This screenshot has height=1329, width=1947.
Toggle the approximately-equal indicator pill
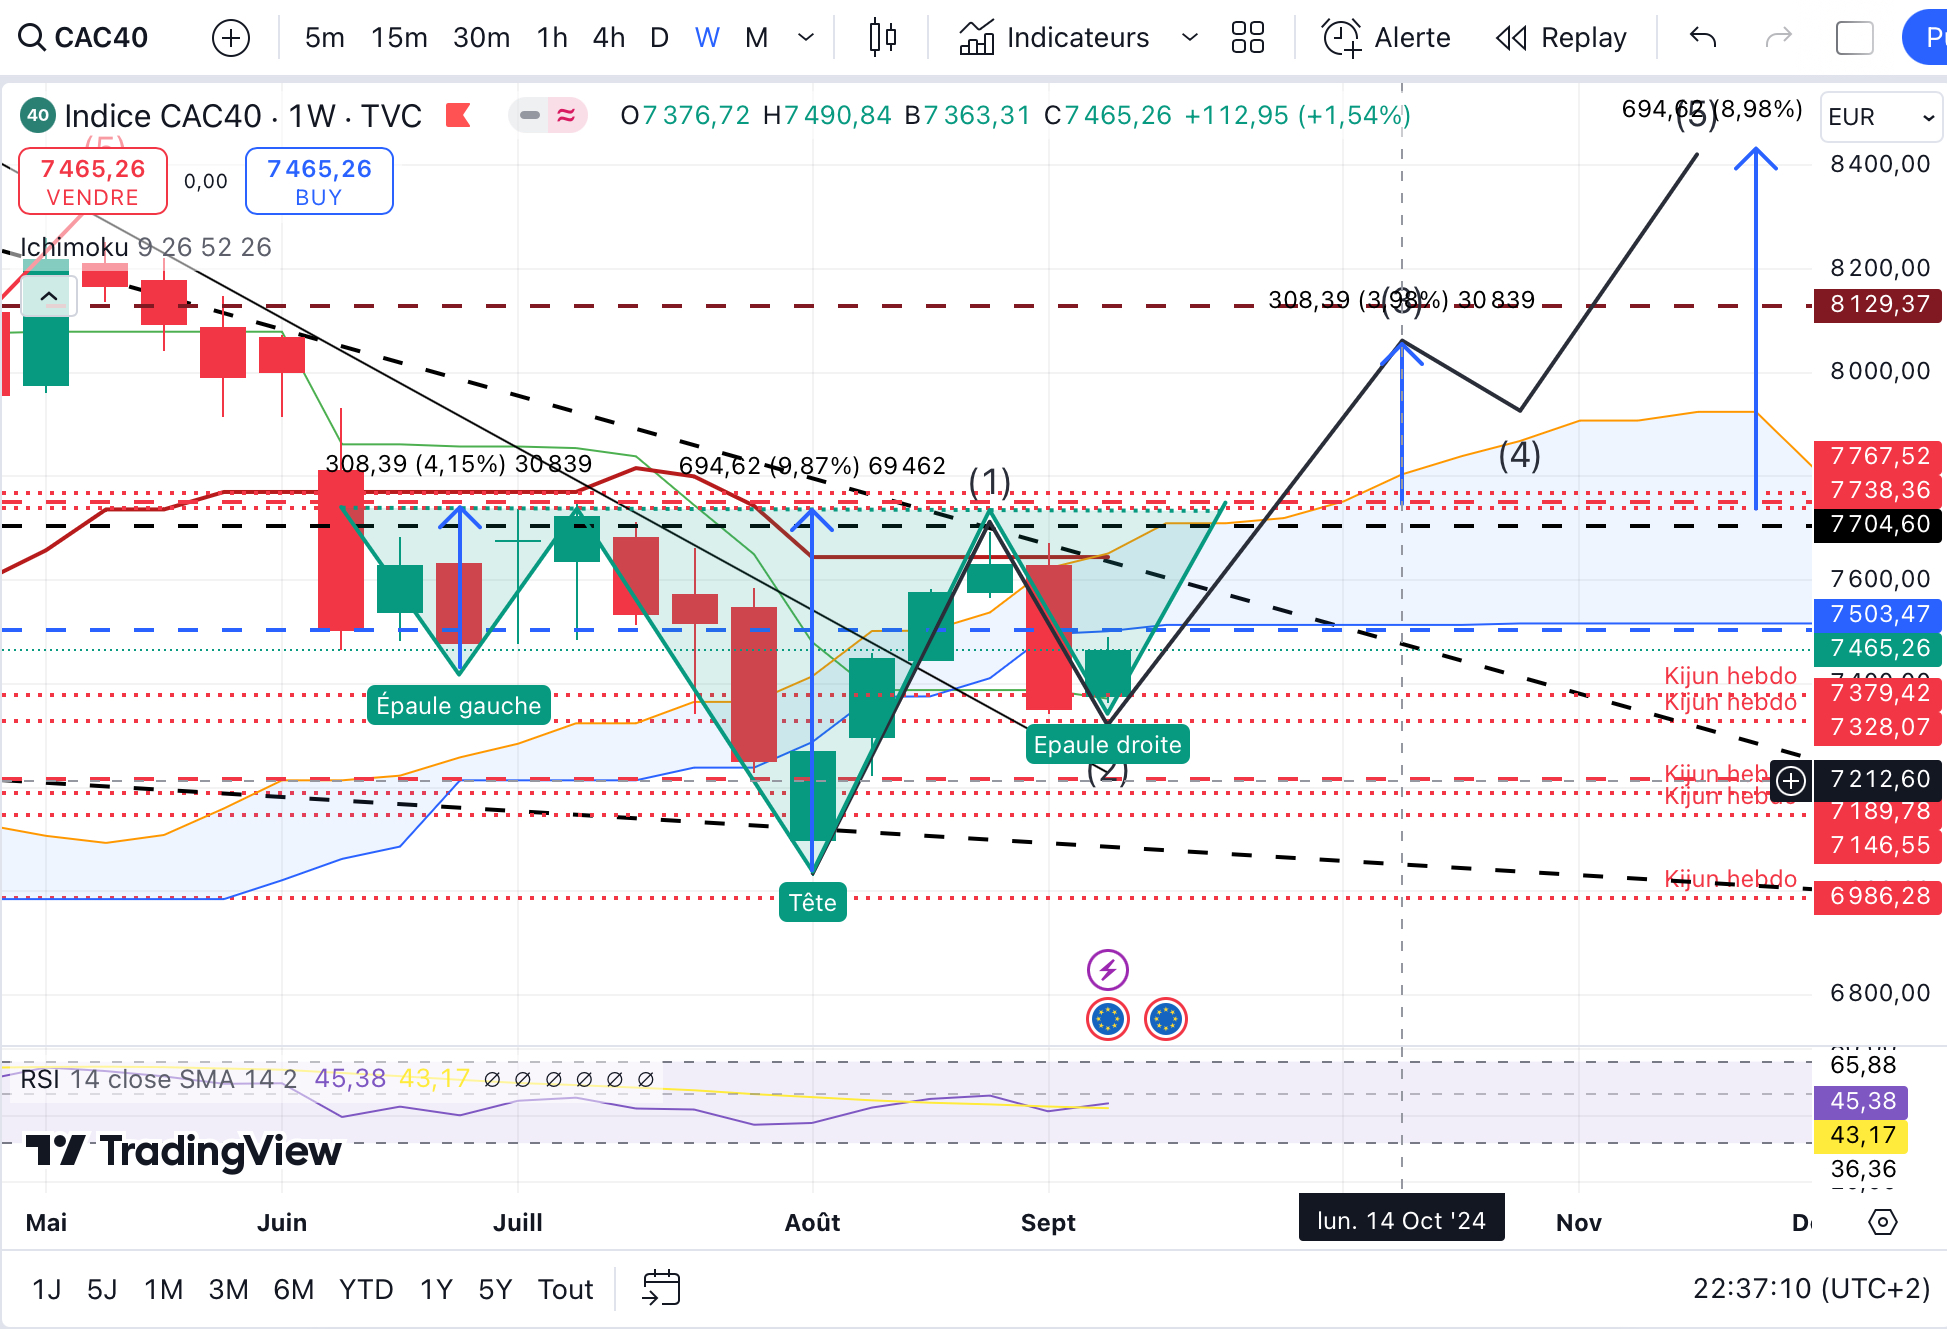point(566,115)
